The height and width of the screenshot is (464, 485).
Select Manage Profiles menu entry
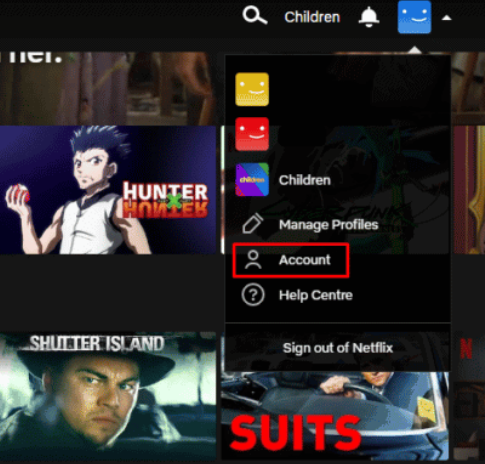pos(329,225)
